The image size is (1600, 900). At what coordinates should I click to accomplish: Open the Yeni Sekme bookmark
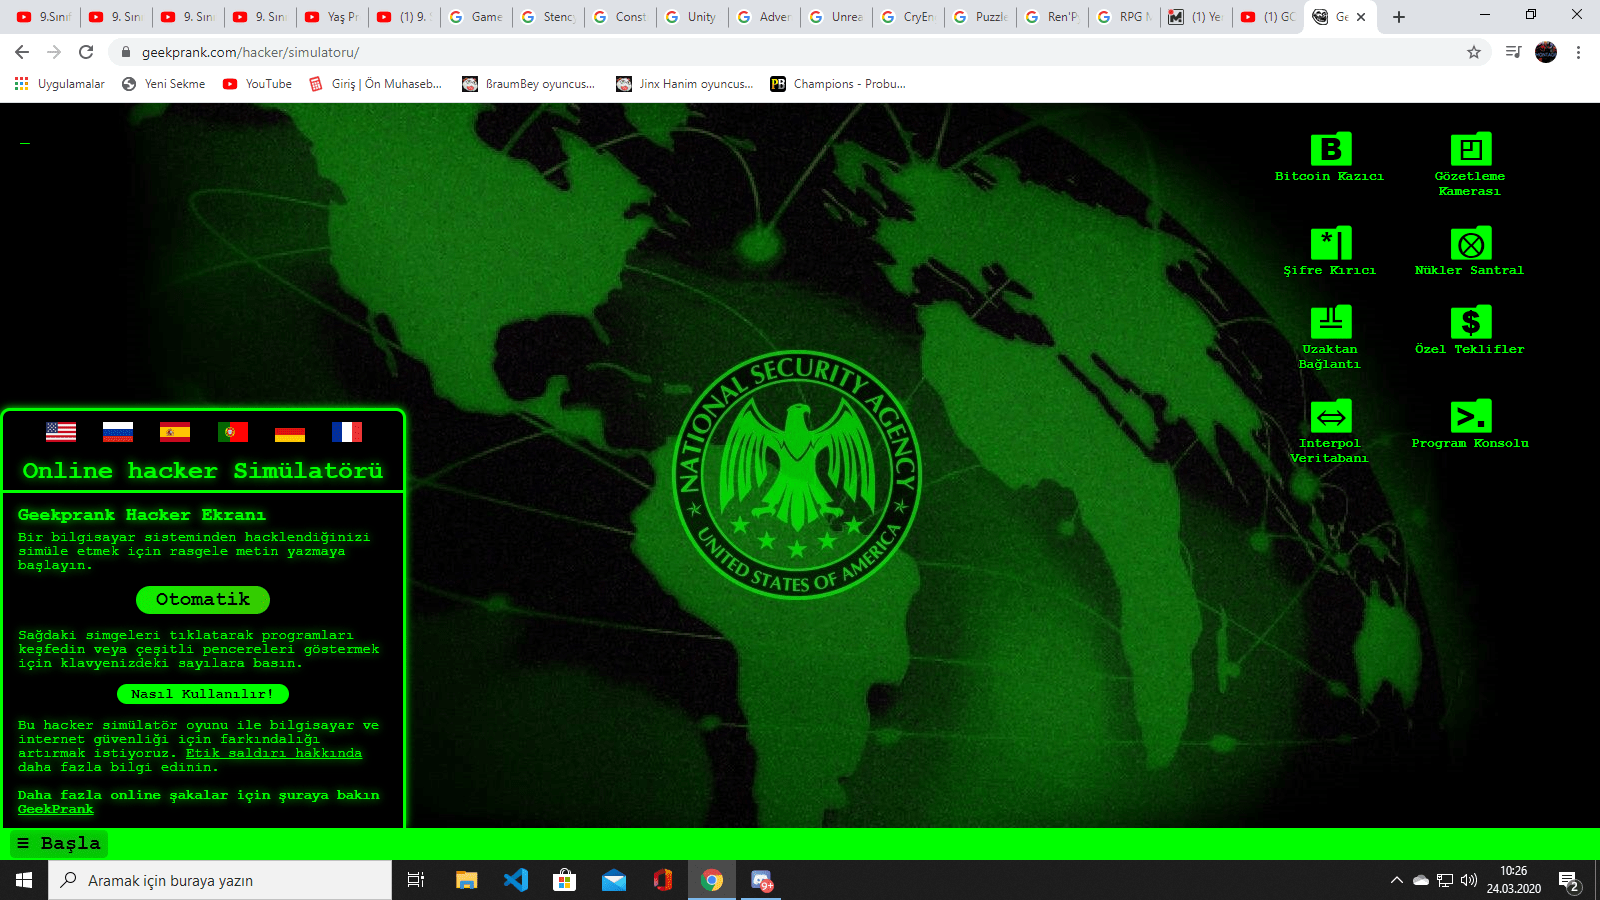pos(164,84)
